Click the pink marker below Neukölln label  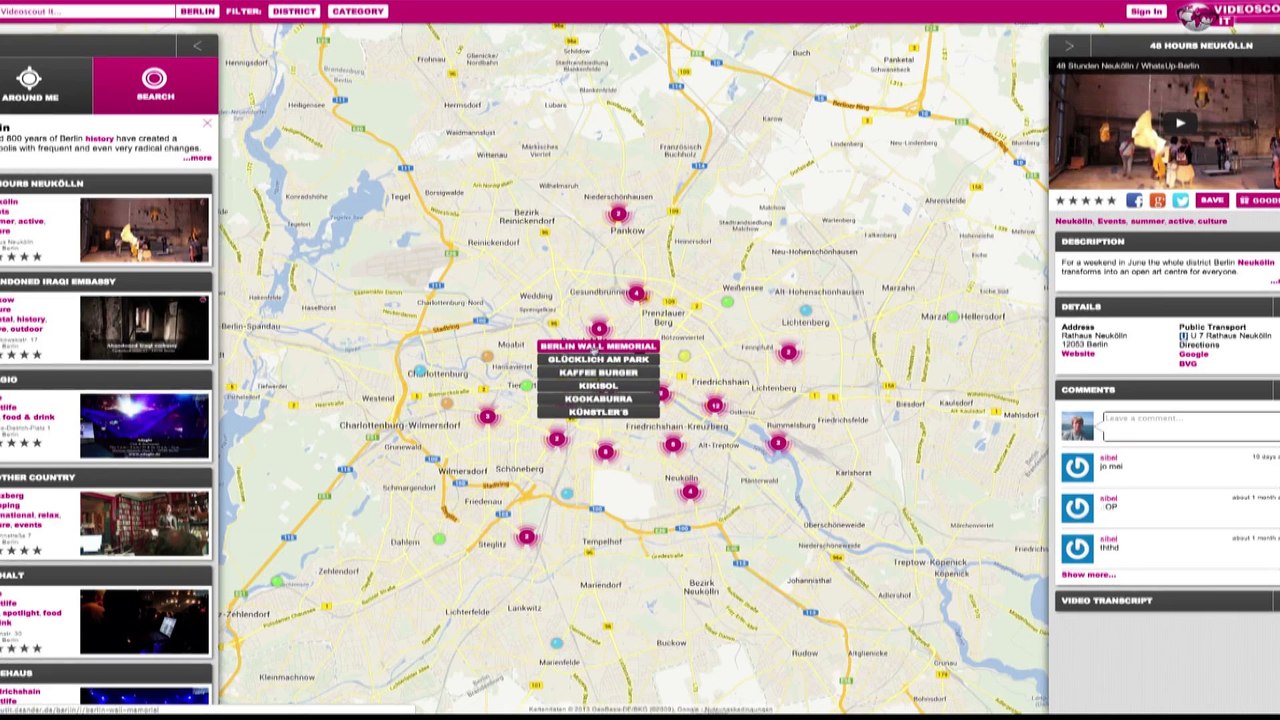coord(689,492)
